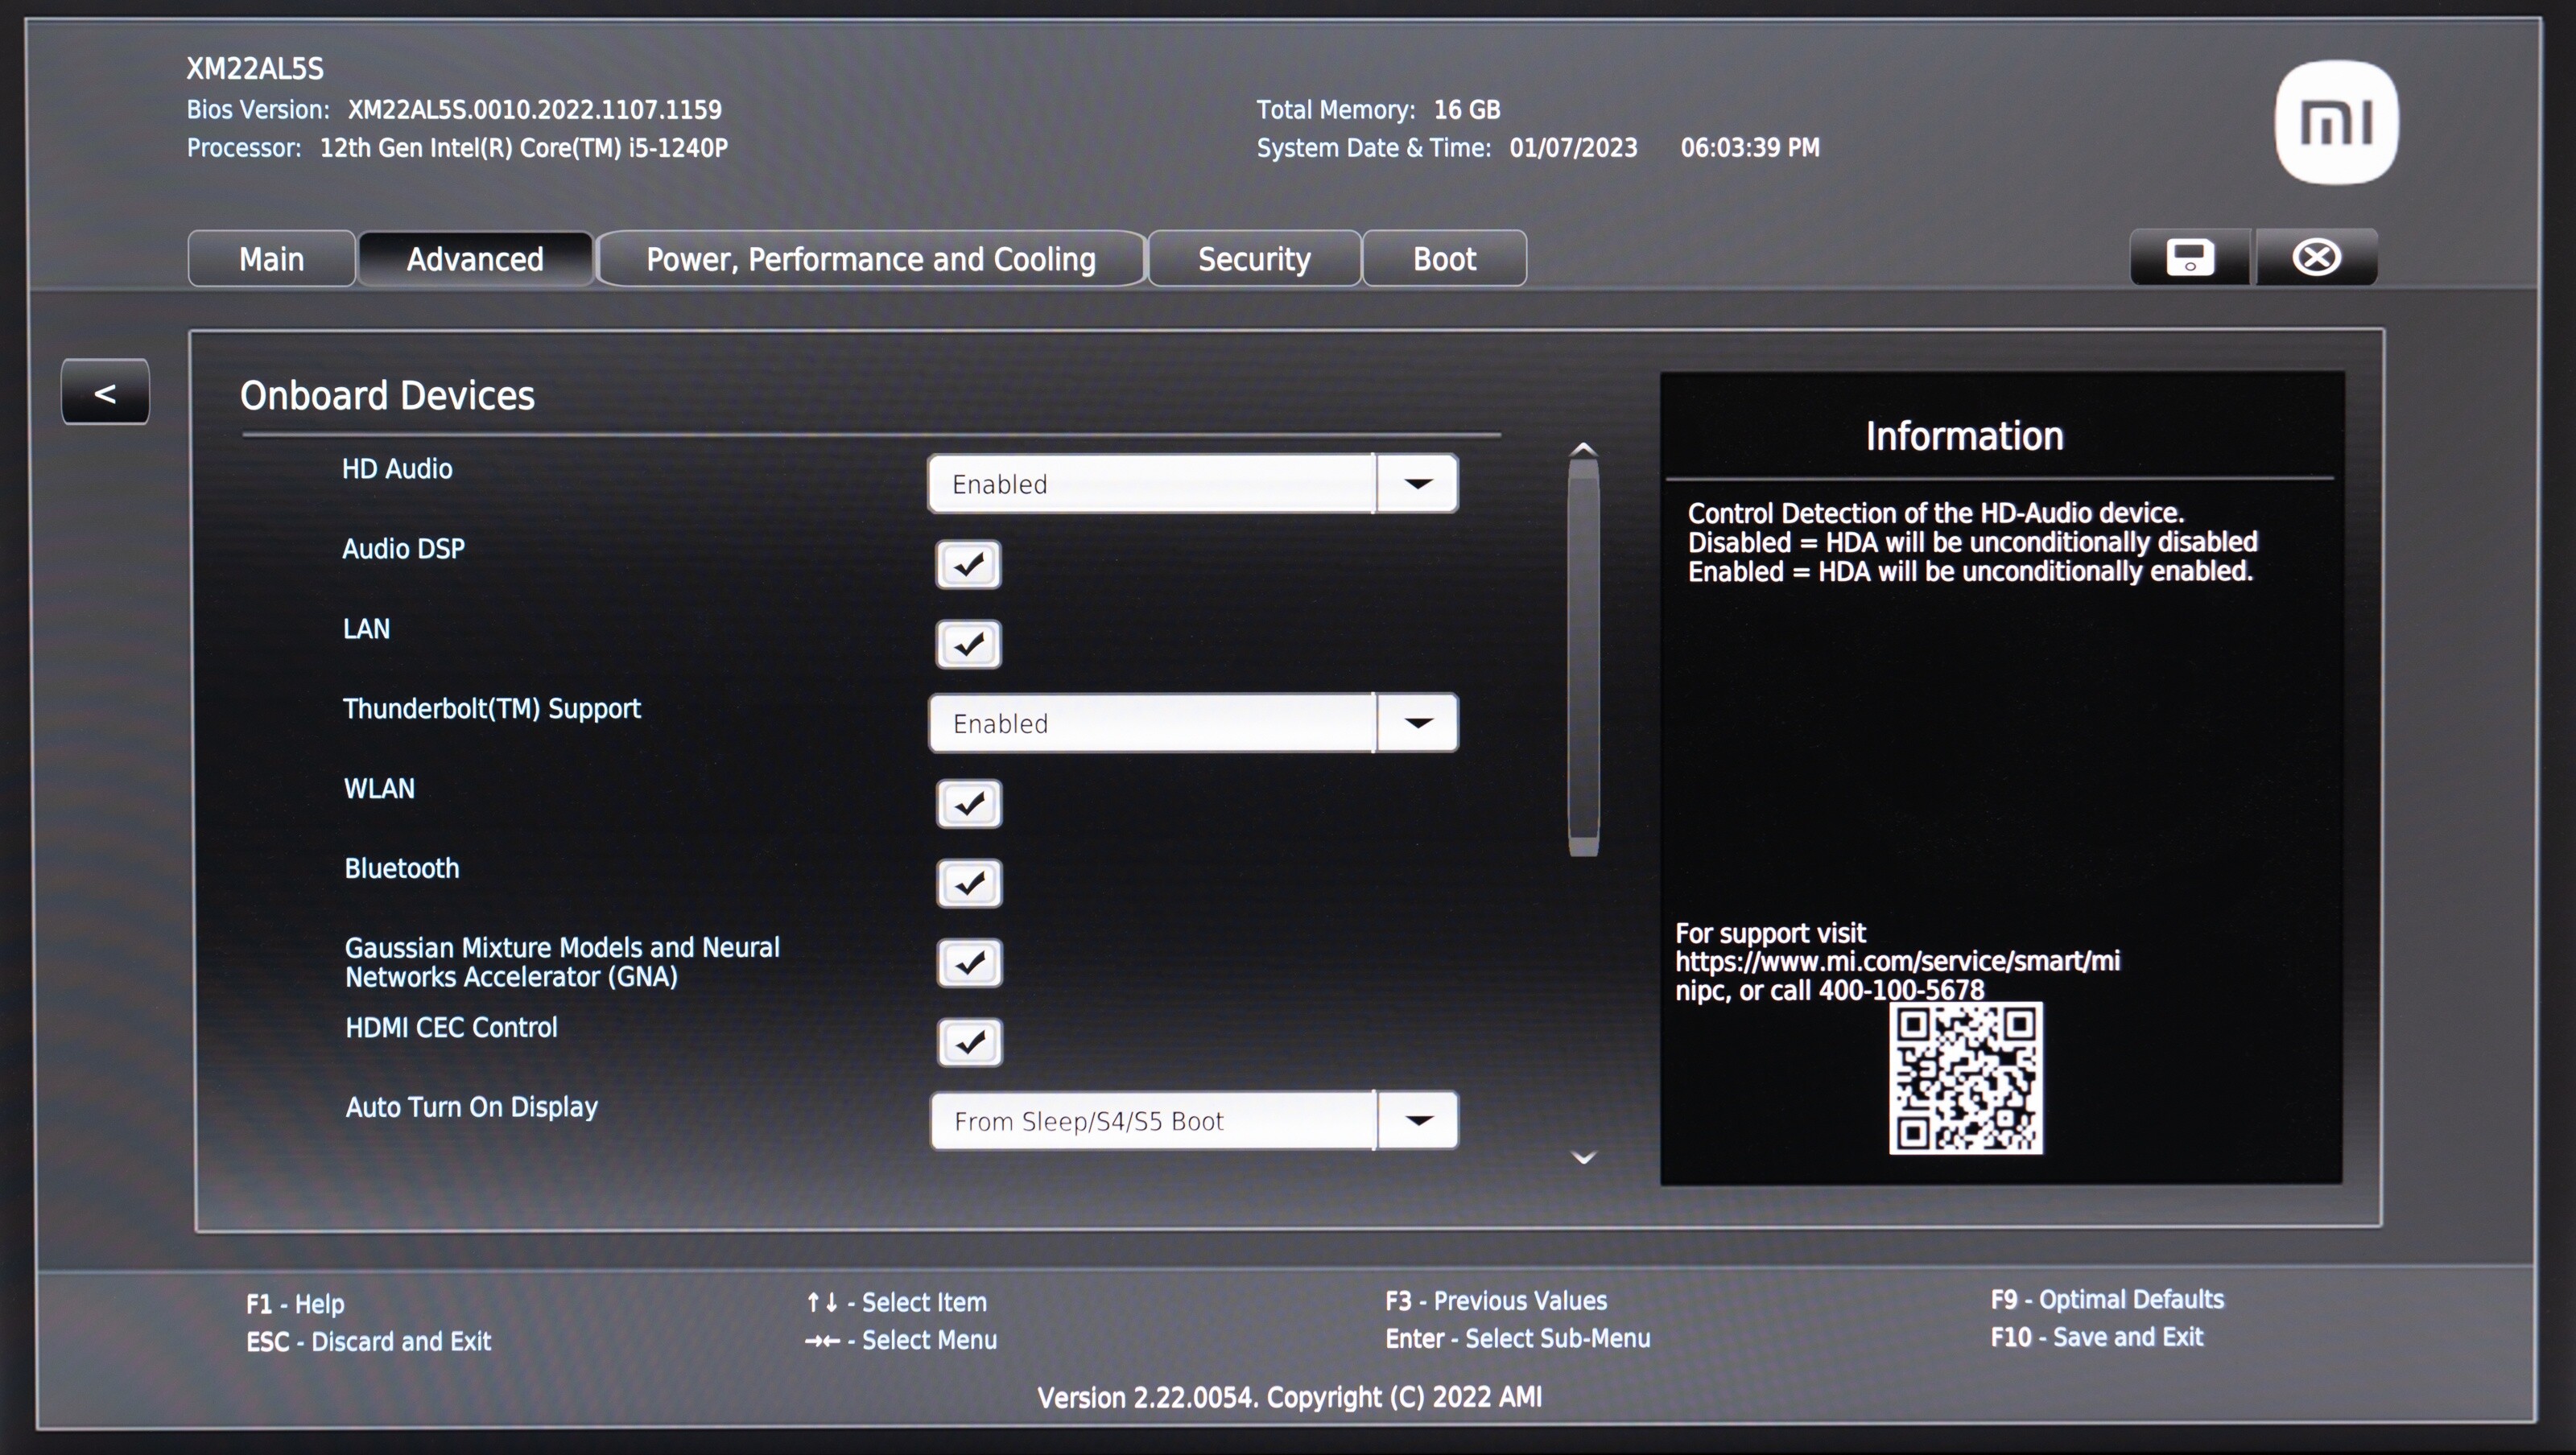Uncheck the WLAN checkbox
The width and height of the screenshot is (2576, 1455).
969,804
